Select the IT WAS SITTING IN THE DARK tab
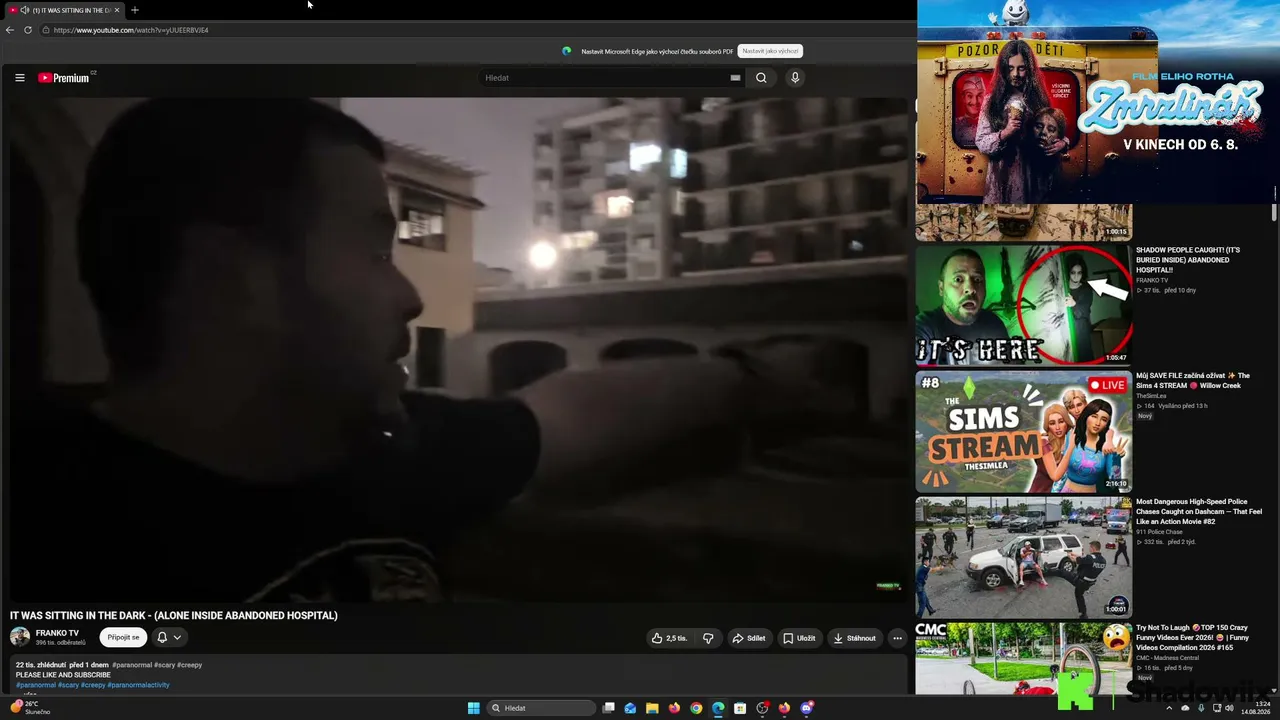The image size is (1280, 720). [65, 10]
